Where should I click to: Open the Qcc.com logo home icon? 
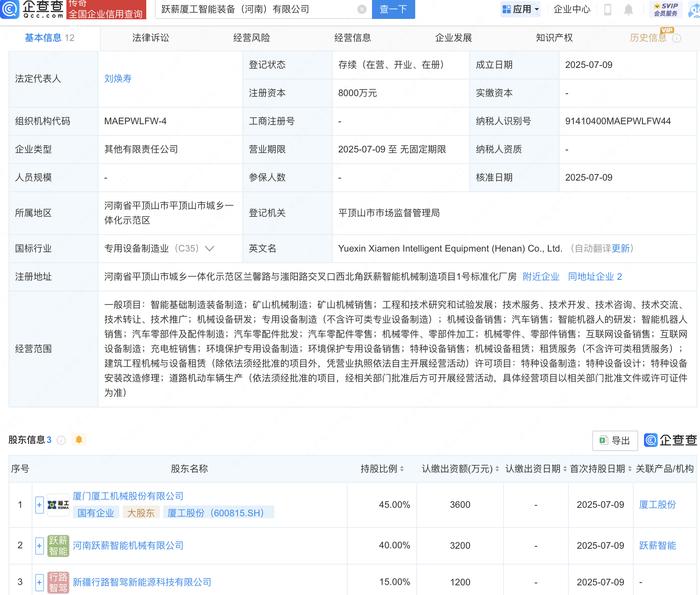coord(9,9)
